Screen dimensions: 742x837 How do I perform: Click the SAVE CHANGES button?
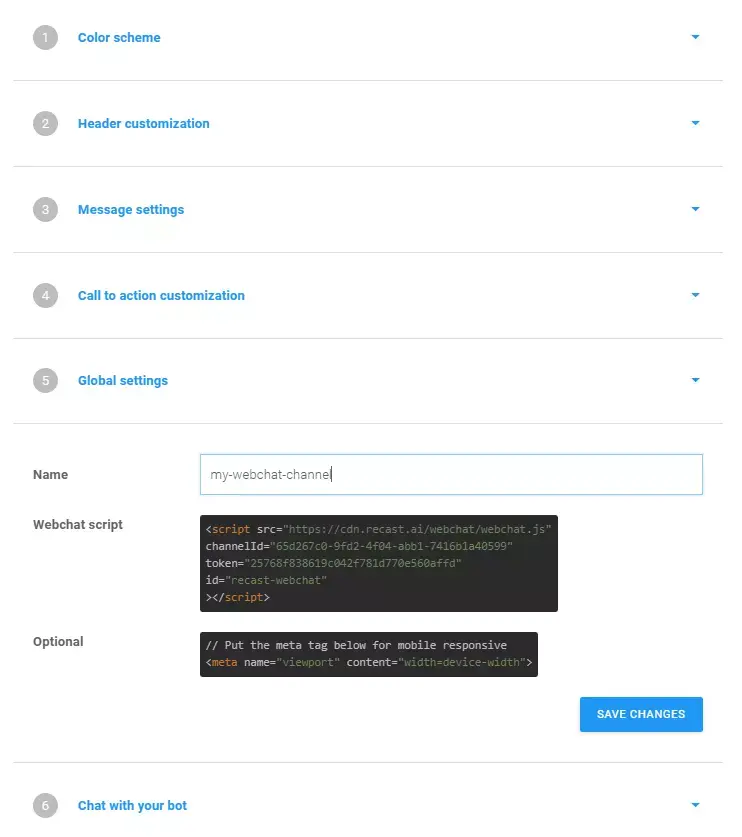pos(641,714)
